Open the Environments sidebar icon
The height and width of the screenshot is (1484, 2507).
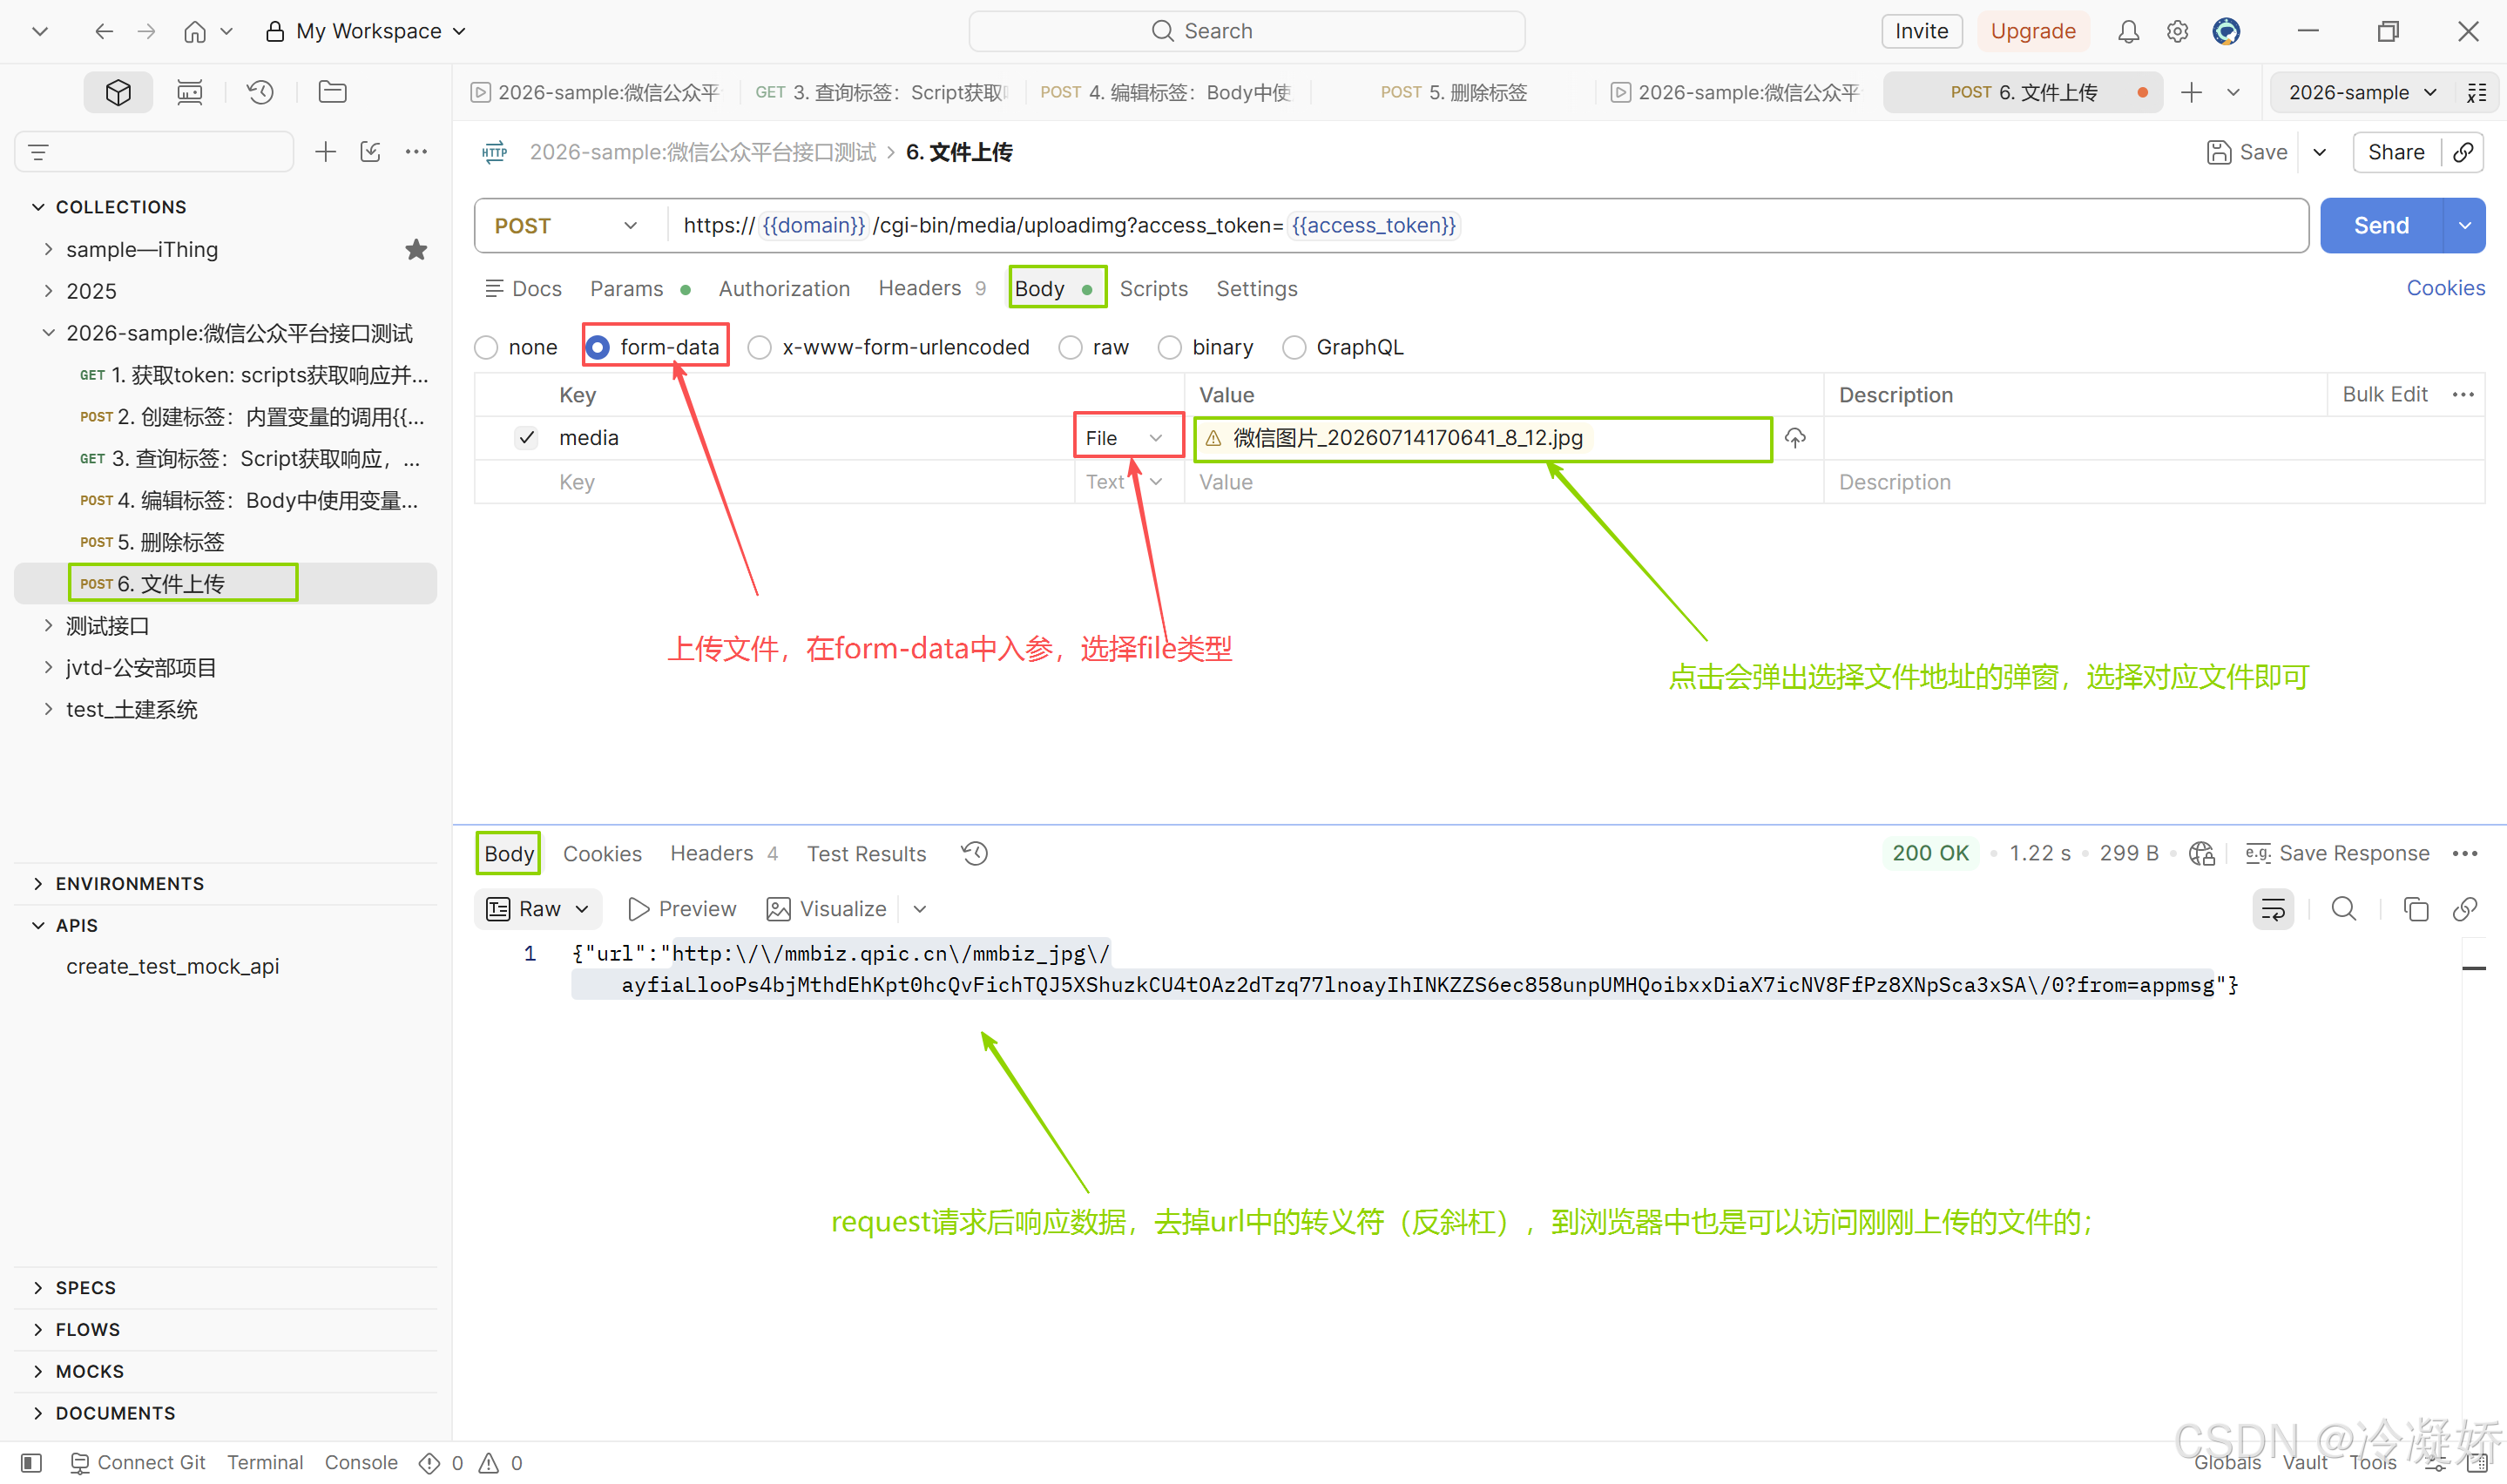189,92
